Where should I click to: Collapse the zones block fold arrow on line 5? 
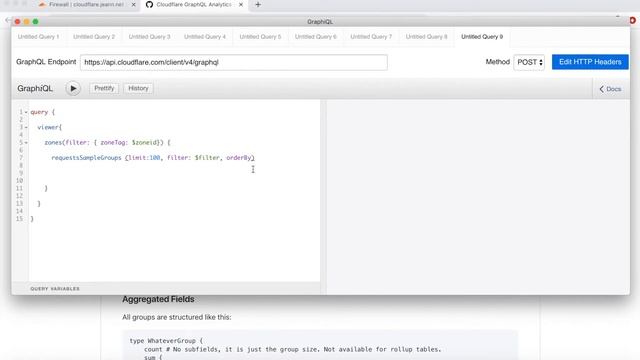26,143
